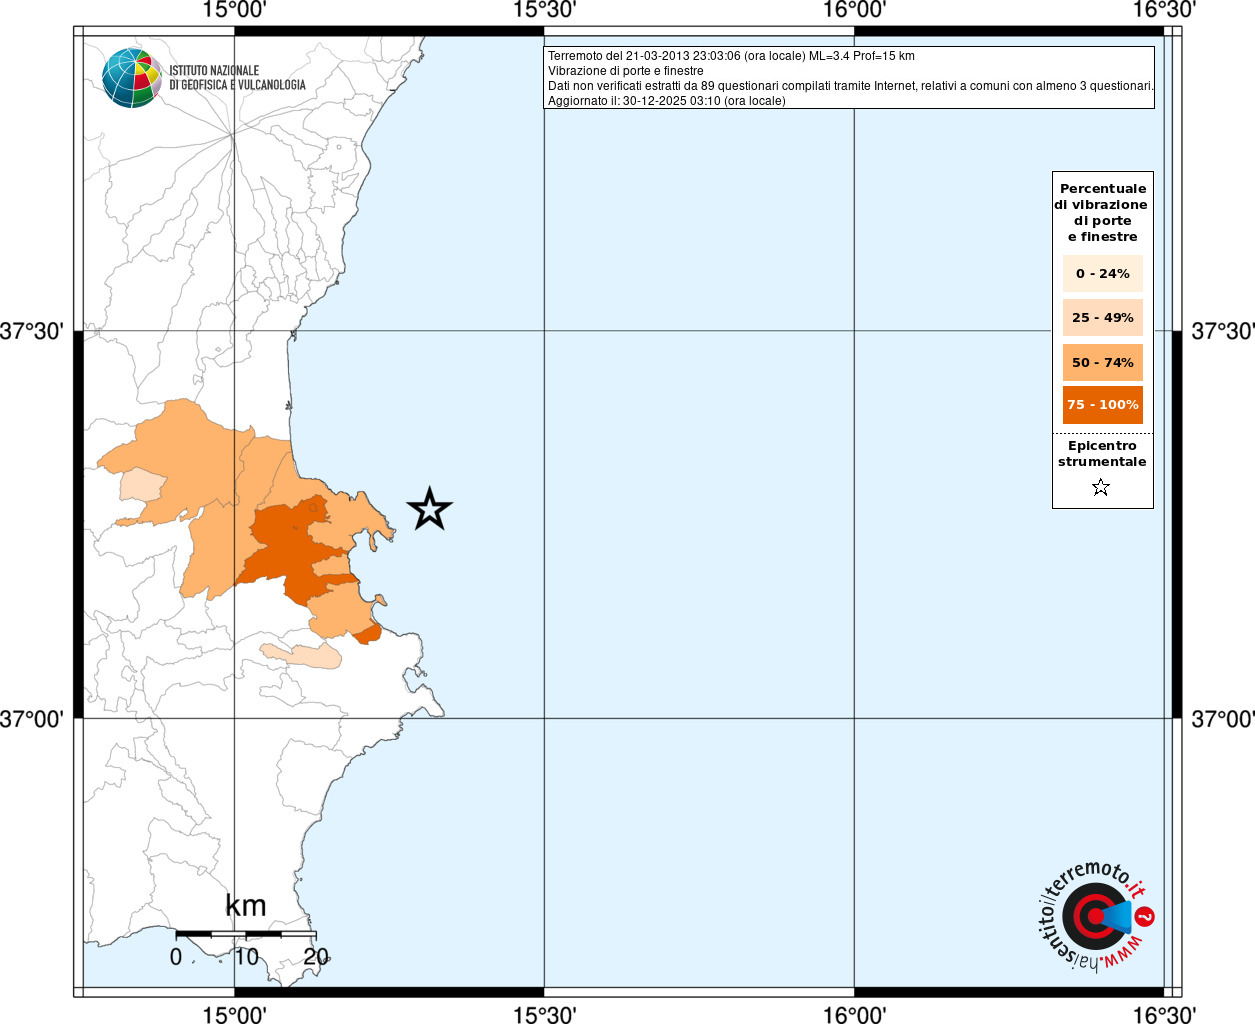Click the 'Terremoto del 21-03-2013' header line
This screenshot has width=1255, height=1024.
(x=731, y=56)
